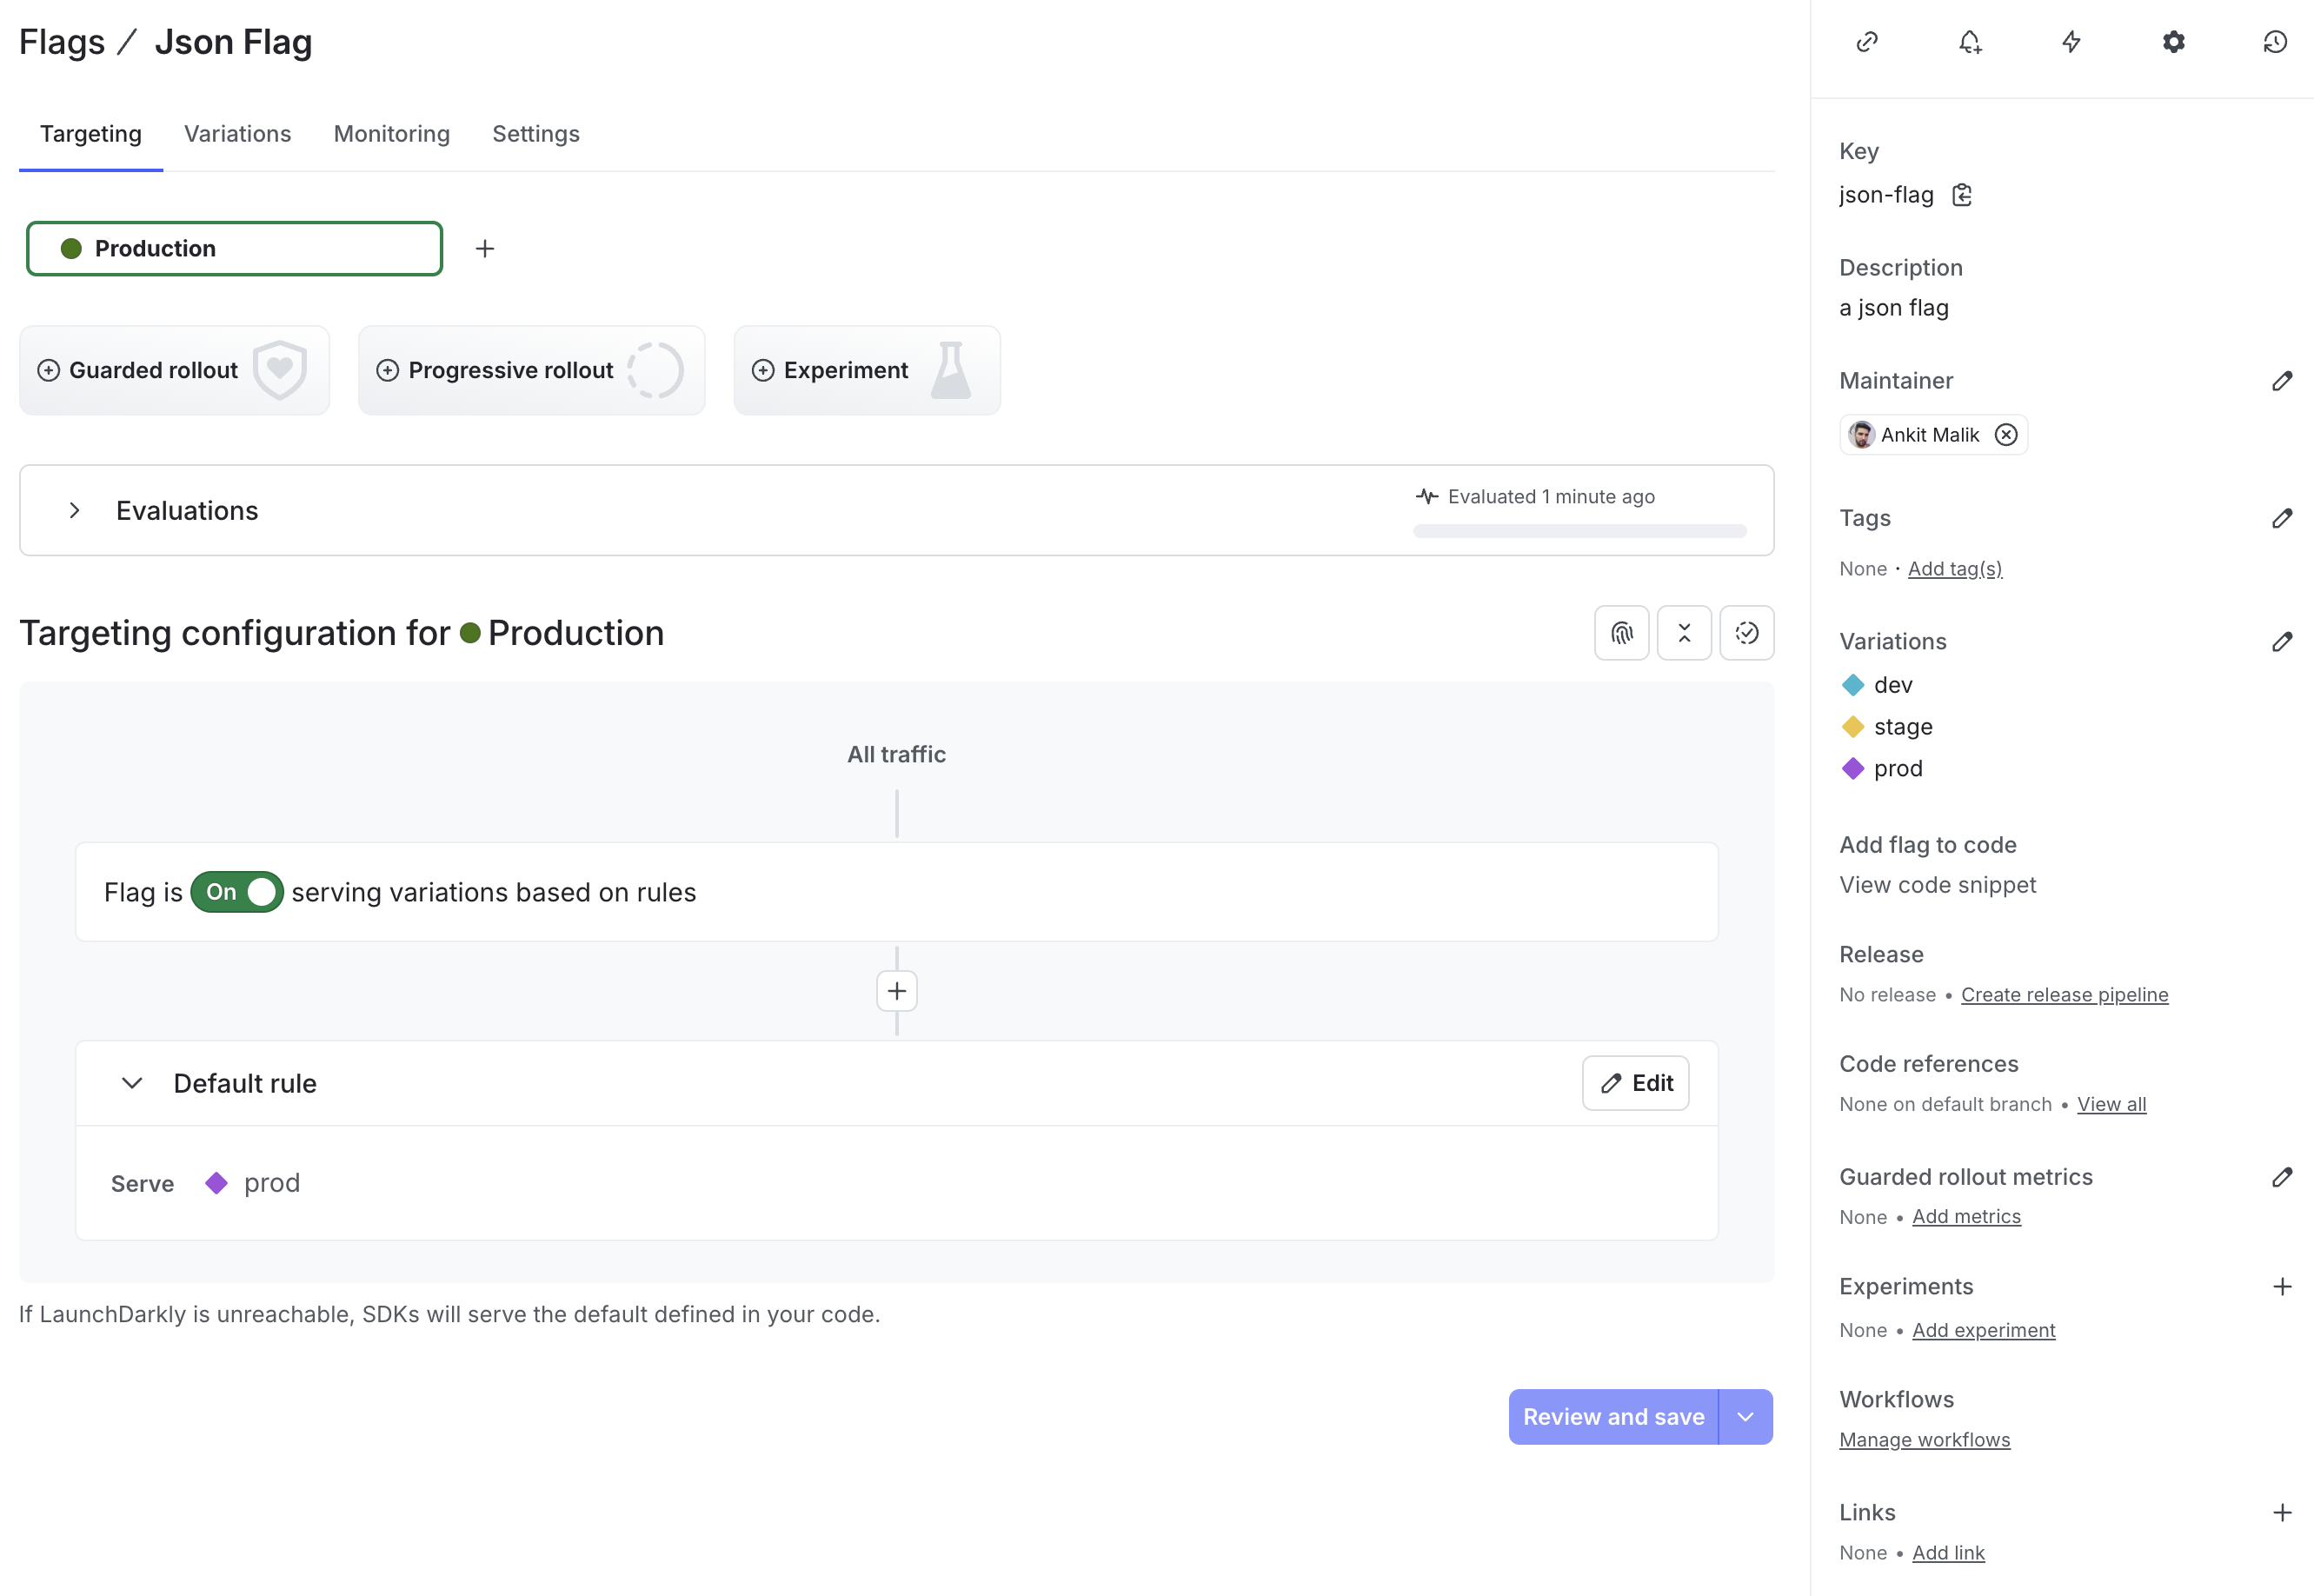Open flag settings gear icon
Screen dimensions: 2314x1596
coord(2174,42)
